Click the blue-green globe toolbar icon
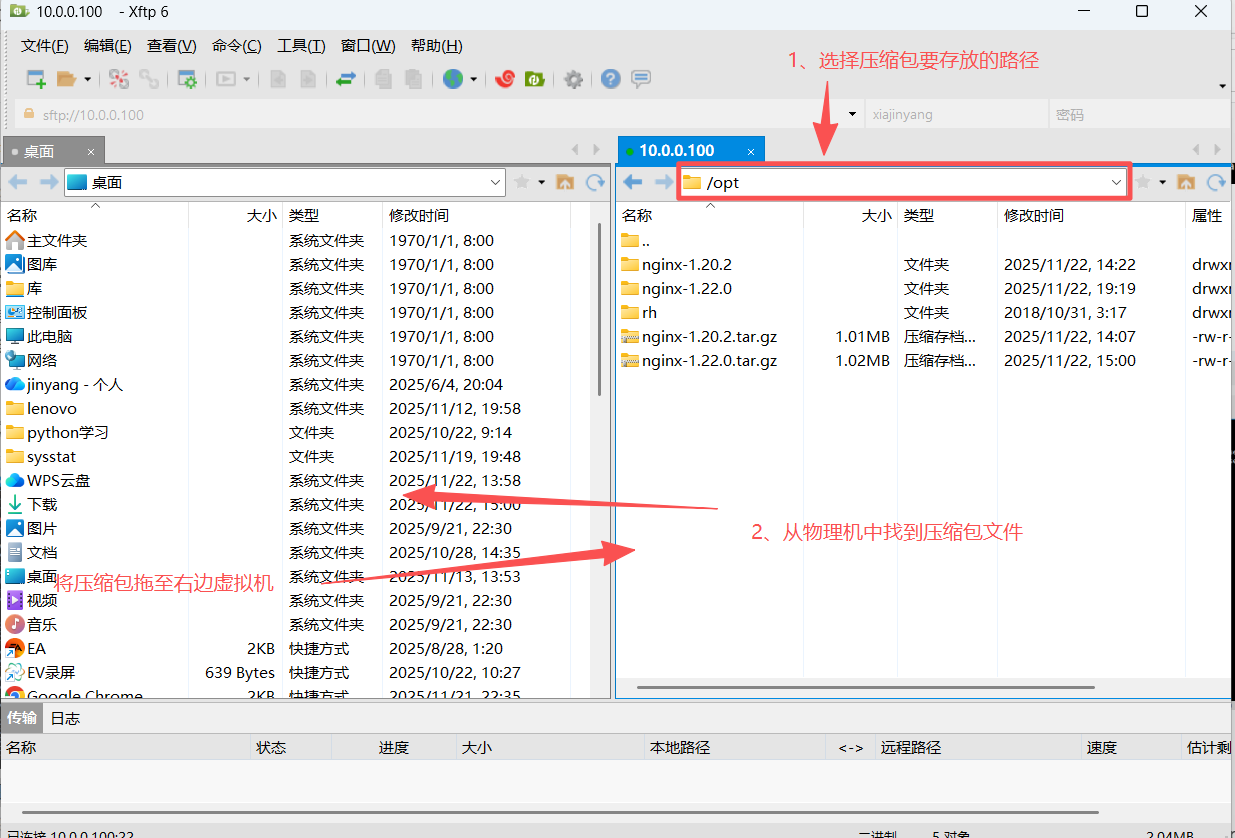Screen dimensions: 1235x838 coord(453,79)
